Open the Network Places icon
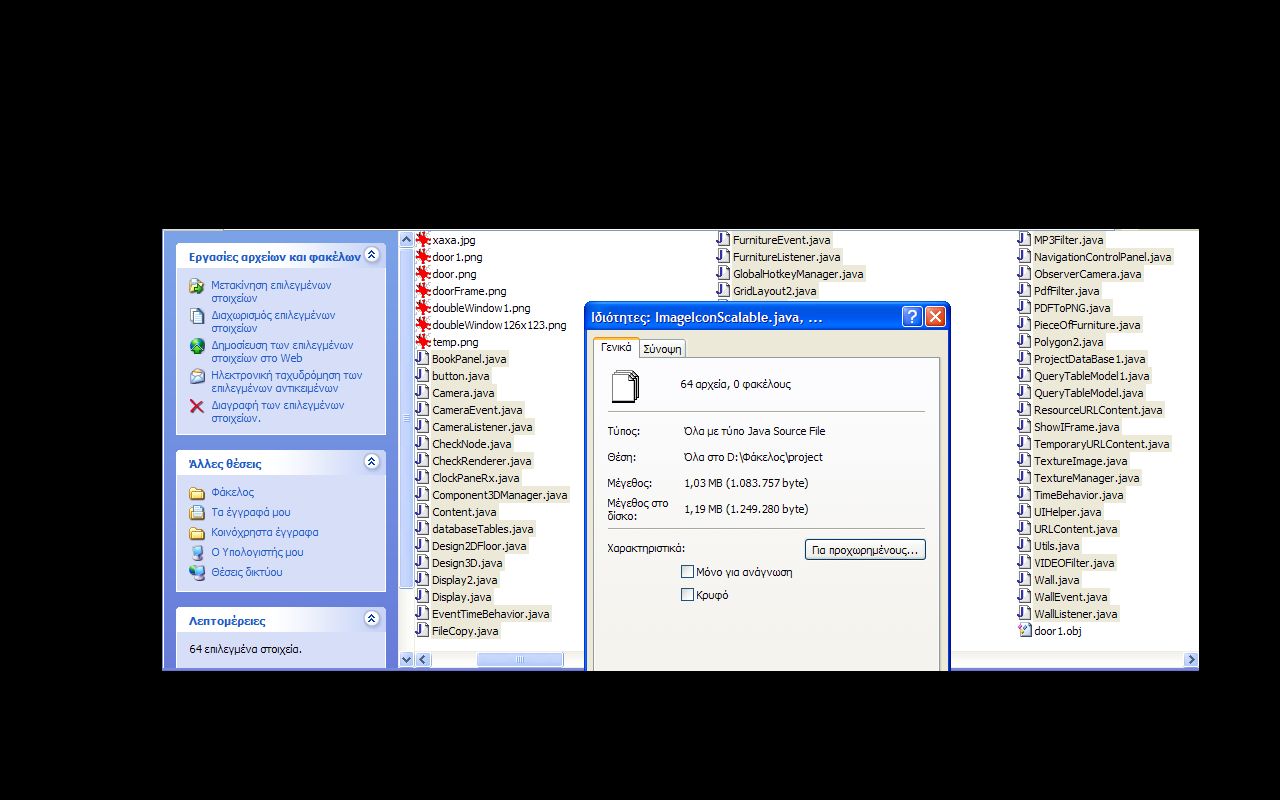 [x=197, y=572]
